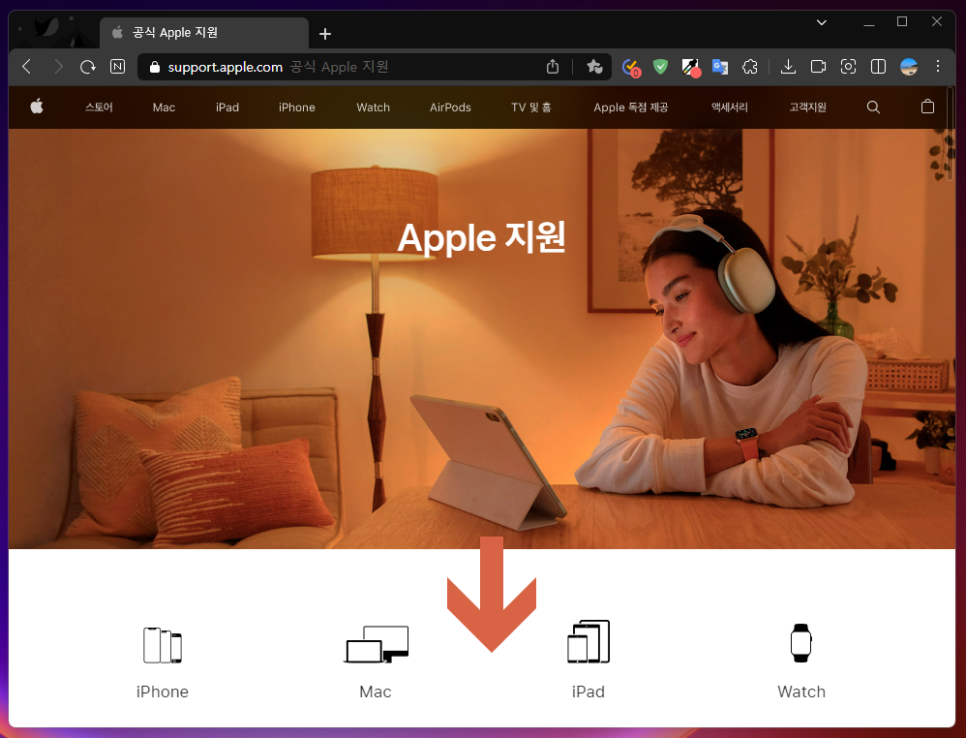The image size is (966, 738).
Task: Open the shopping bag icon
Action: (x=927, y=107)
